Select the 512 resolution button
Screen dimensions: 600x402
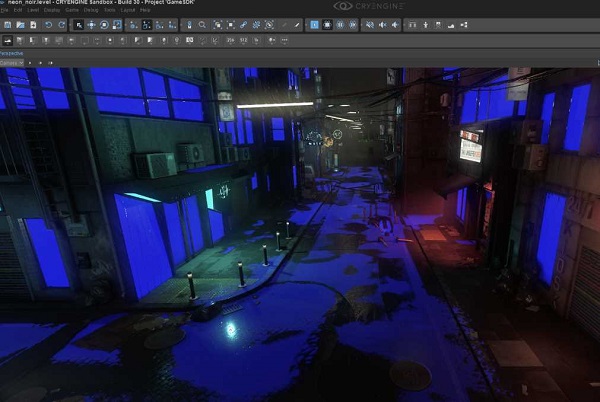click(244, 40)
